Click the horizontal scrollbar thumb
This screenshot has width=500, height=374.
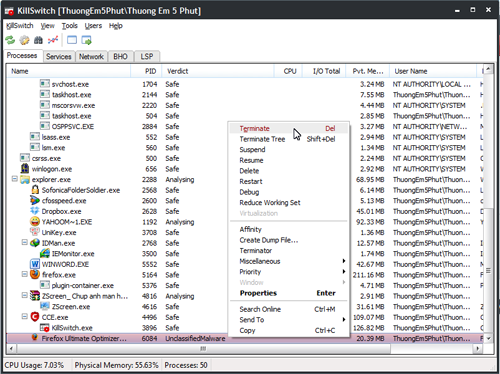[203, 349]
